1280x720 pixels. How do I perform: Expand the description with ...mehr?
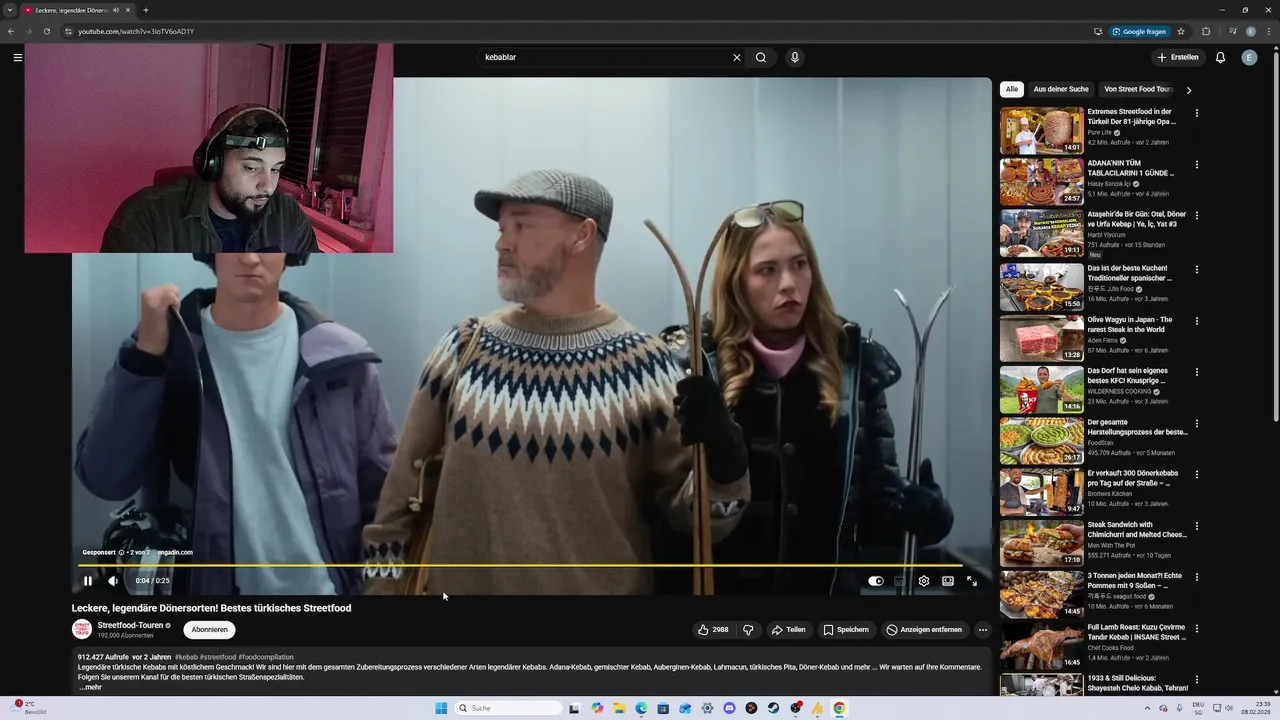click(90, 687)
